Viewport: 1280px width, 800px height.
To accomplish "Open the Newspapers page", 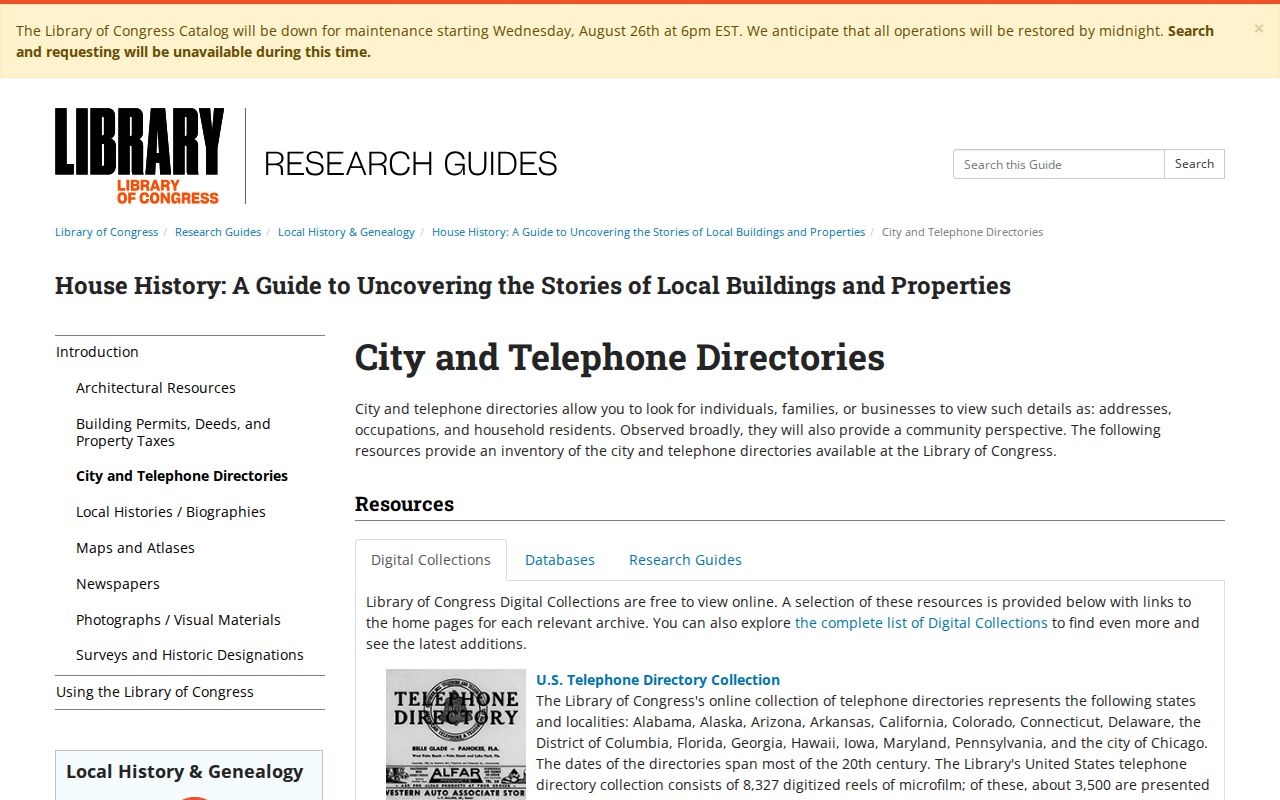I will click(x=118, y=584).
